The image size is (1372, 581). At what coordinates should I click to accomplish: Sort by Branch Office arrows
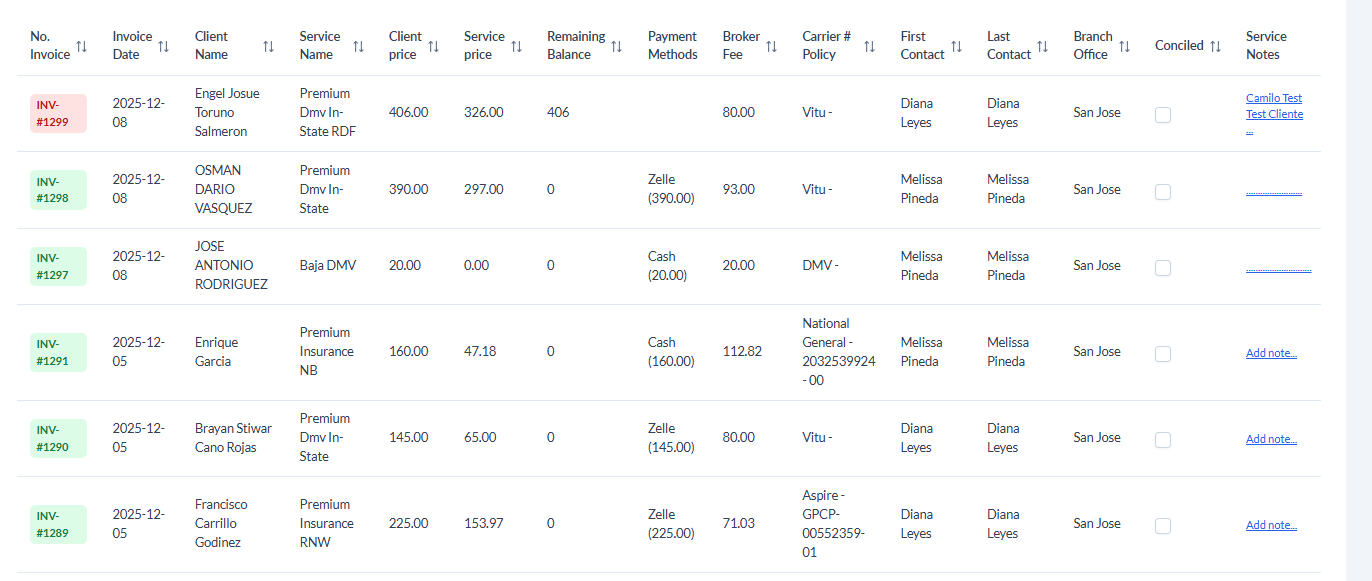[x=1124, y=46]
